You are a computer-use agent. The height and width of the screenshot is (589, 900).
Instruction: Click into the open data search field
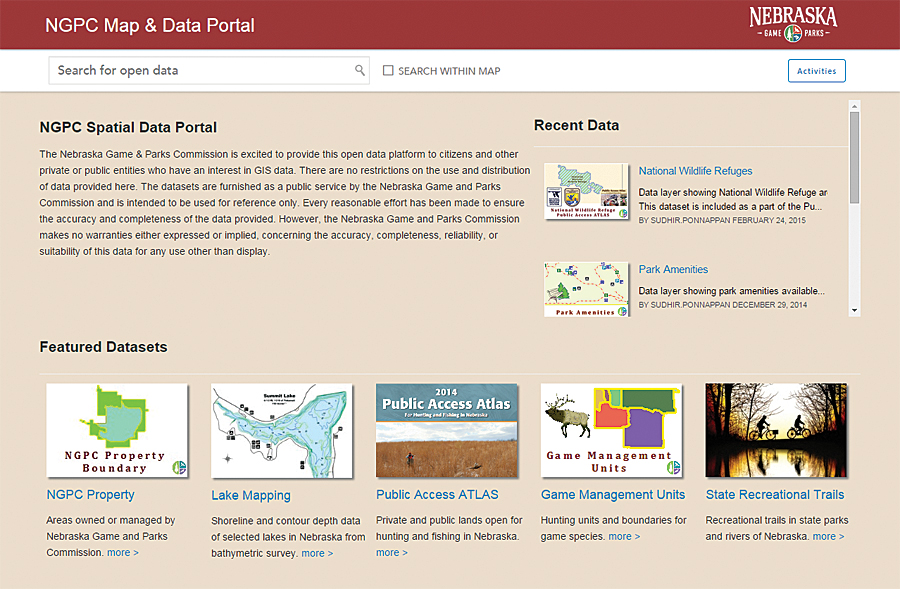pyautogui.click(x=200, y=71)
